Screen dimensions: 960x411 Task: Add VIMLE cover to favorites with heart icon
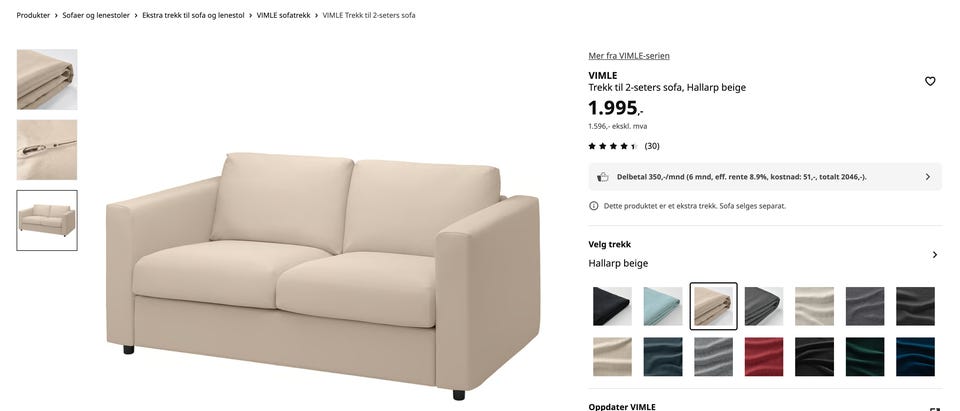929,81
